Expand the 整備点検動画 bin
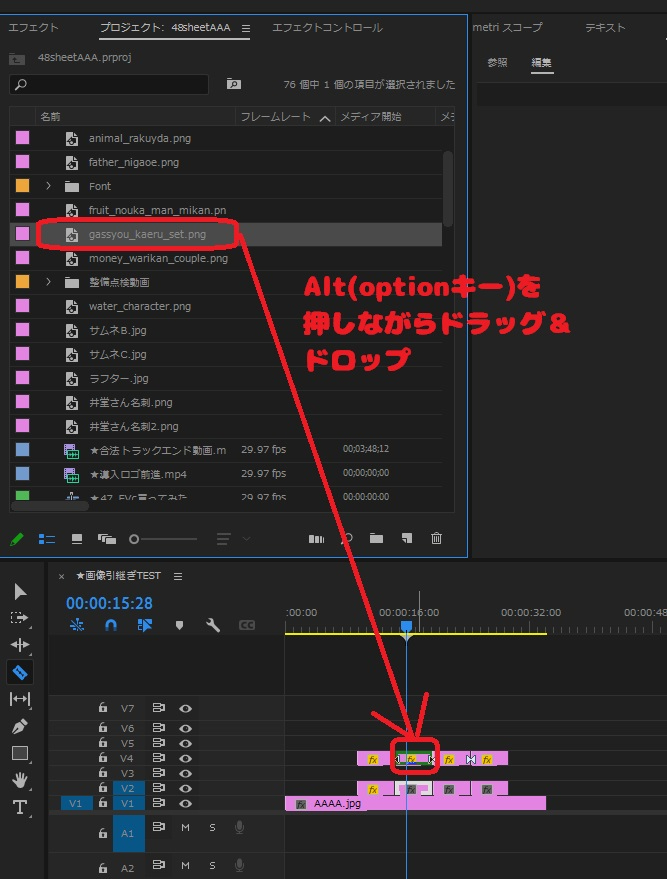 click(48, 281)
